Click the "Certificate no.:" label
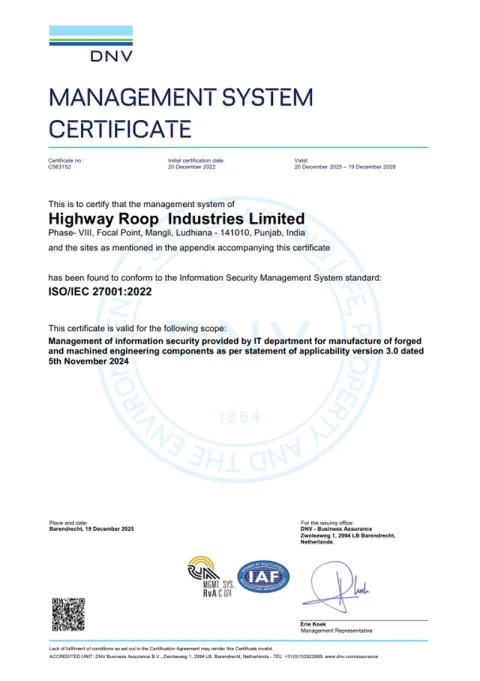This screenshot has height=681, width=480. coord(66,161)
